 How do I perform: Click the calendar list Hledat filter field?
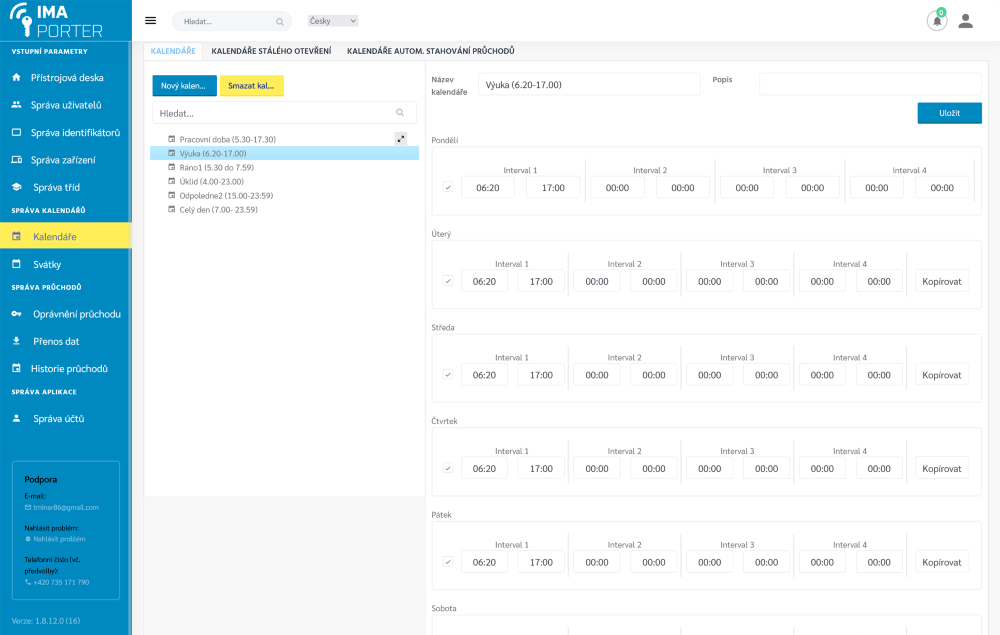tap(284, 113)
